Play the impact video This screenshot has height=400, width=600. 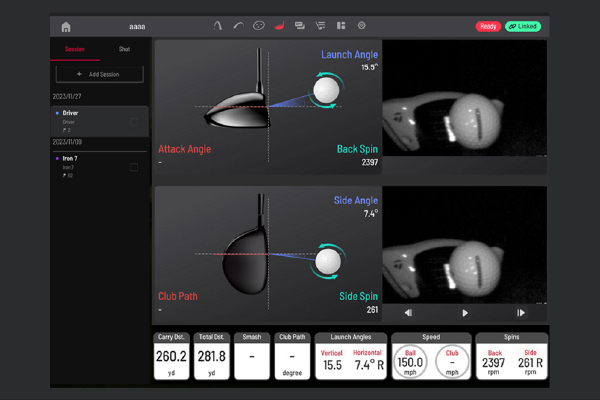464,313
